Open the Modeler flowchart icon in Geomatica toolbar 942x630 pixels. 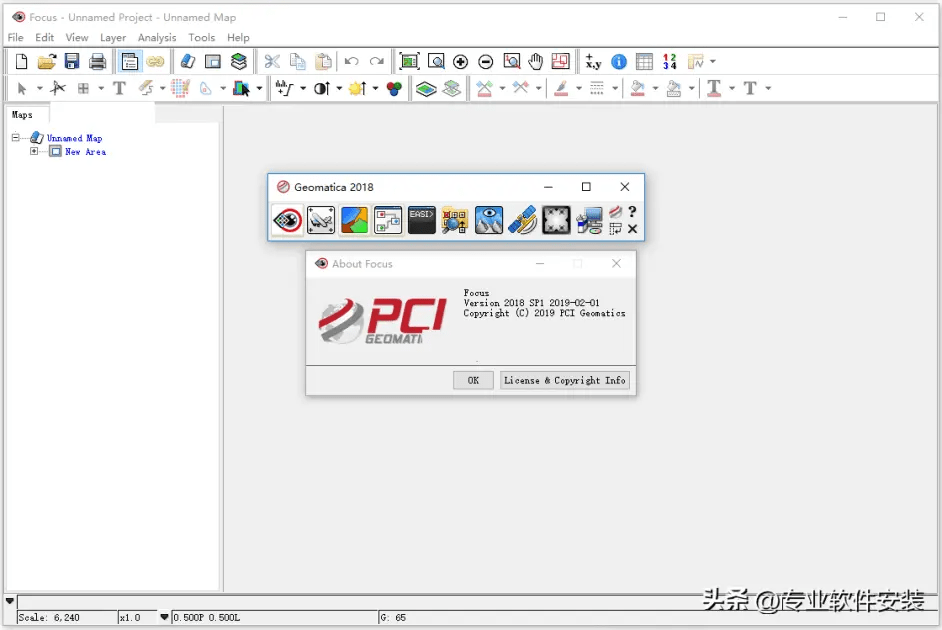[x=388, y=220]
